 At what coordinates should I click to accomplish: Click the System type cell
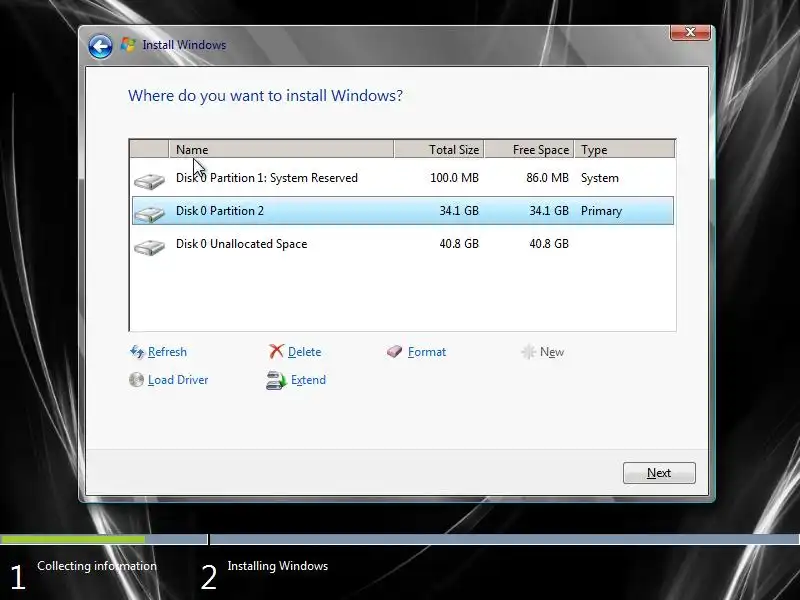599,178
